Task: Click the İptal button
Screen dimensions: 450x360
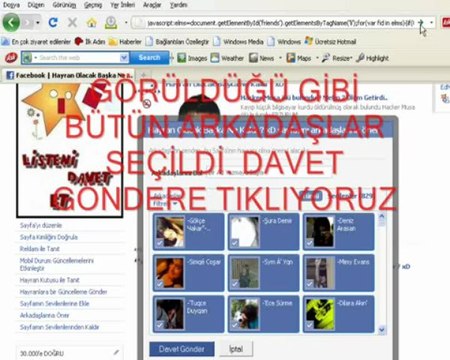Action: click(236, 349)
